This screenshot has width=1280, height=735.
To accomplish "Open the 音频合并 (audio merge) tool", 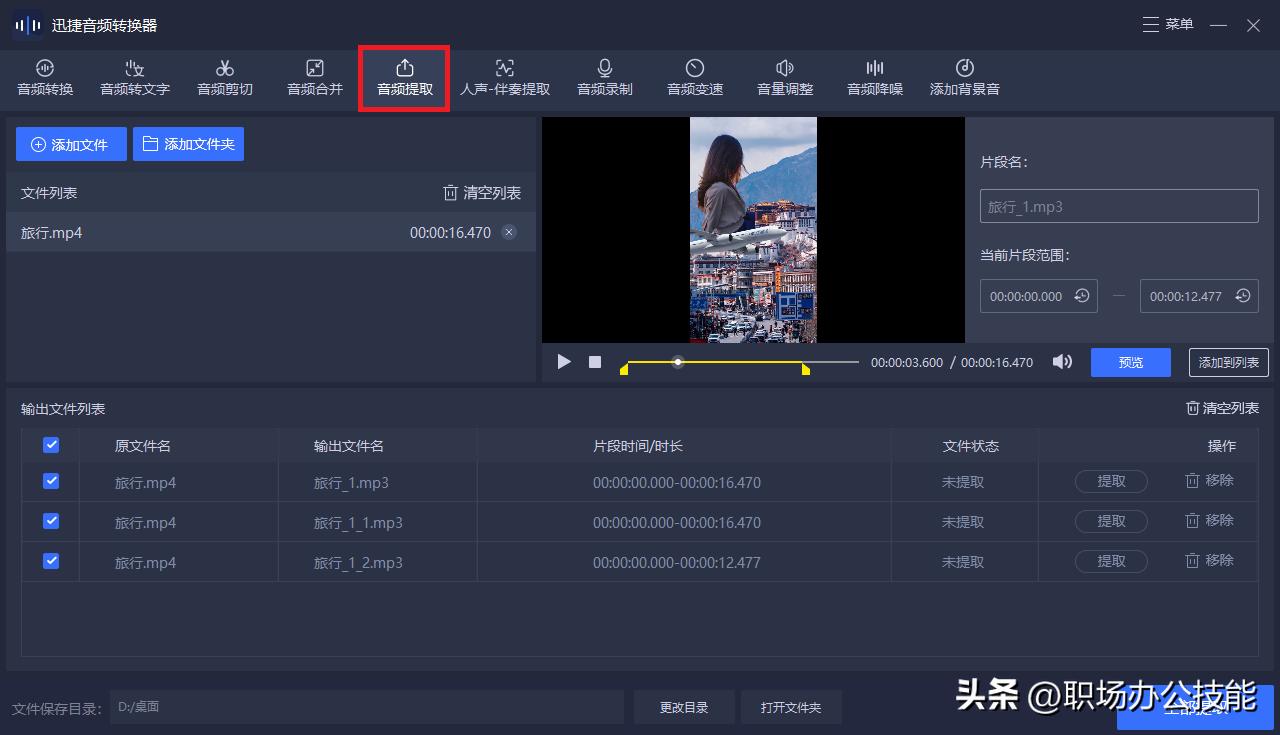I will tap(313, 78).
